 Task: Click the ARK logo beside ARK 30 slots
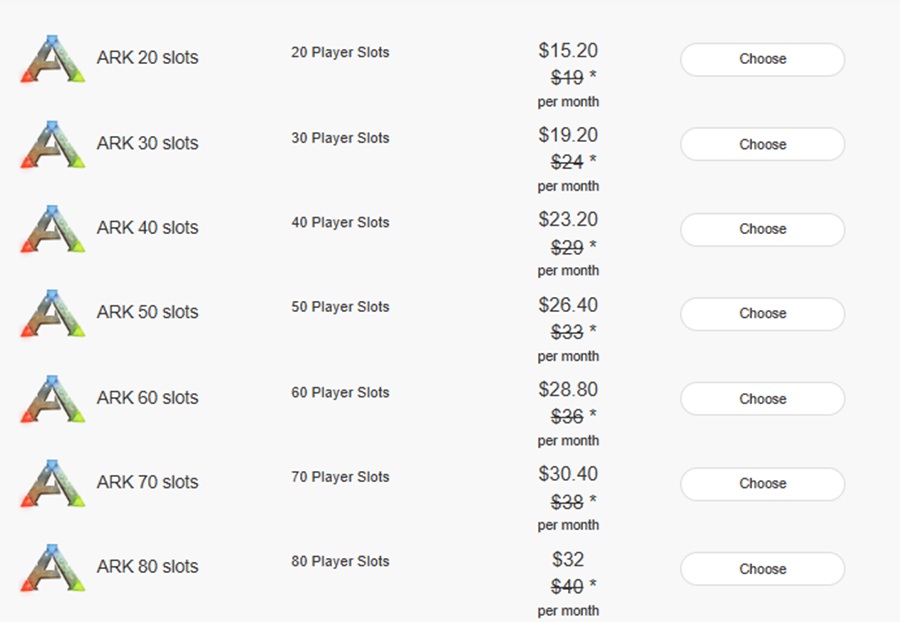[x=52, y=143]
